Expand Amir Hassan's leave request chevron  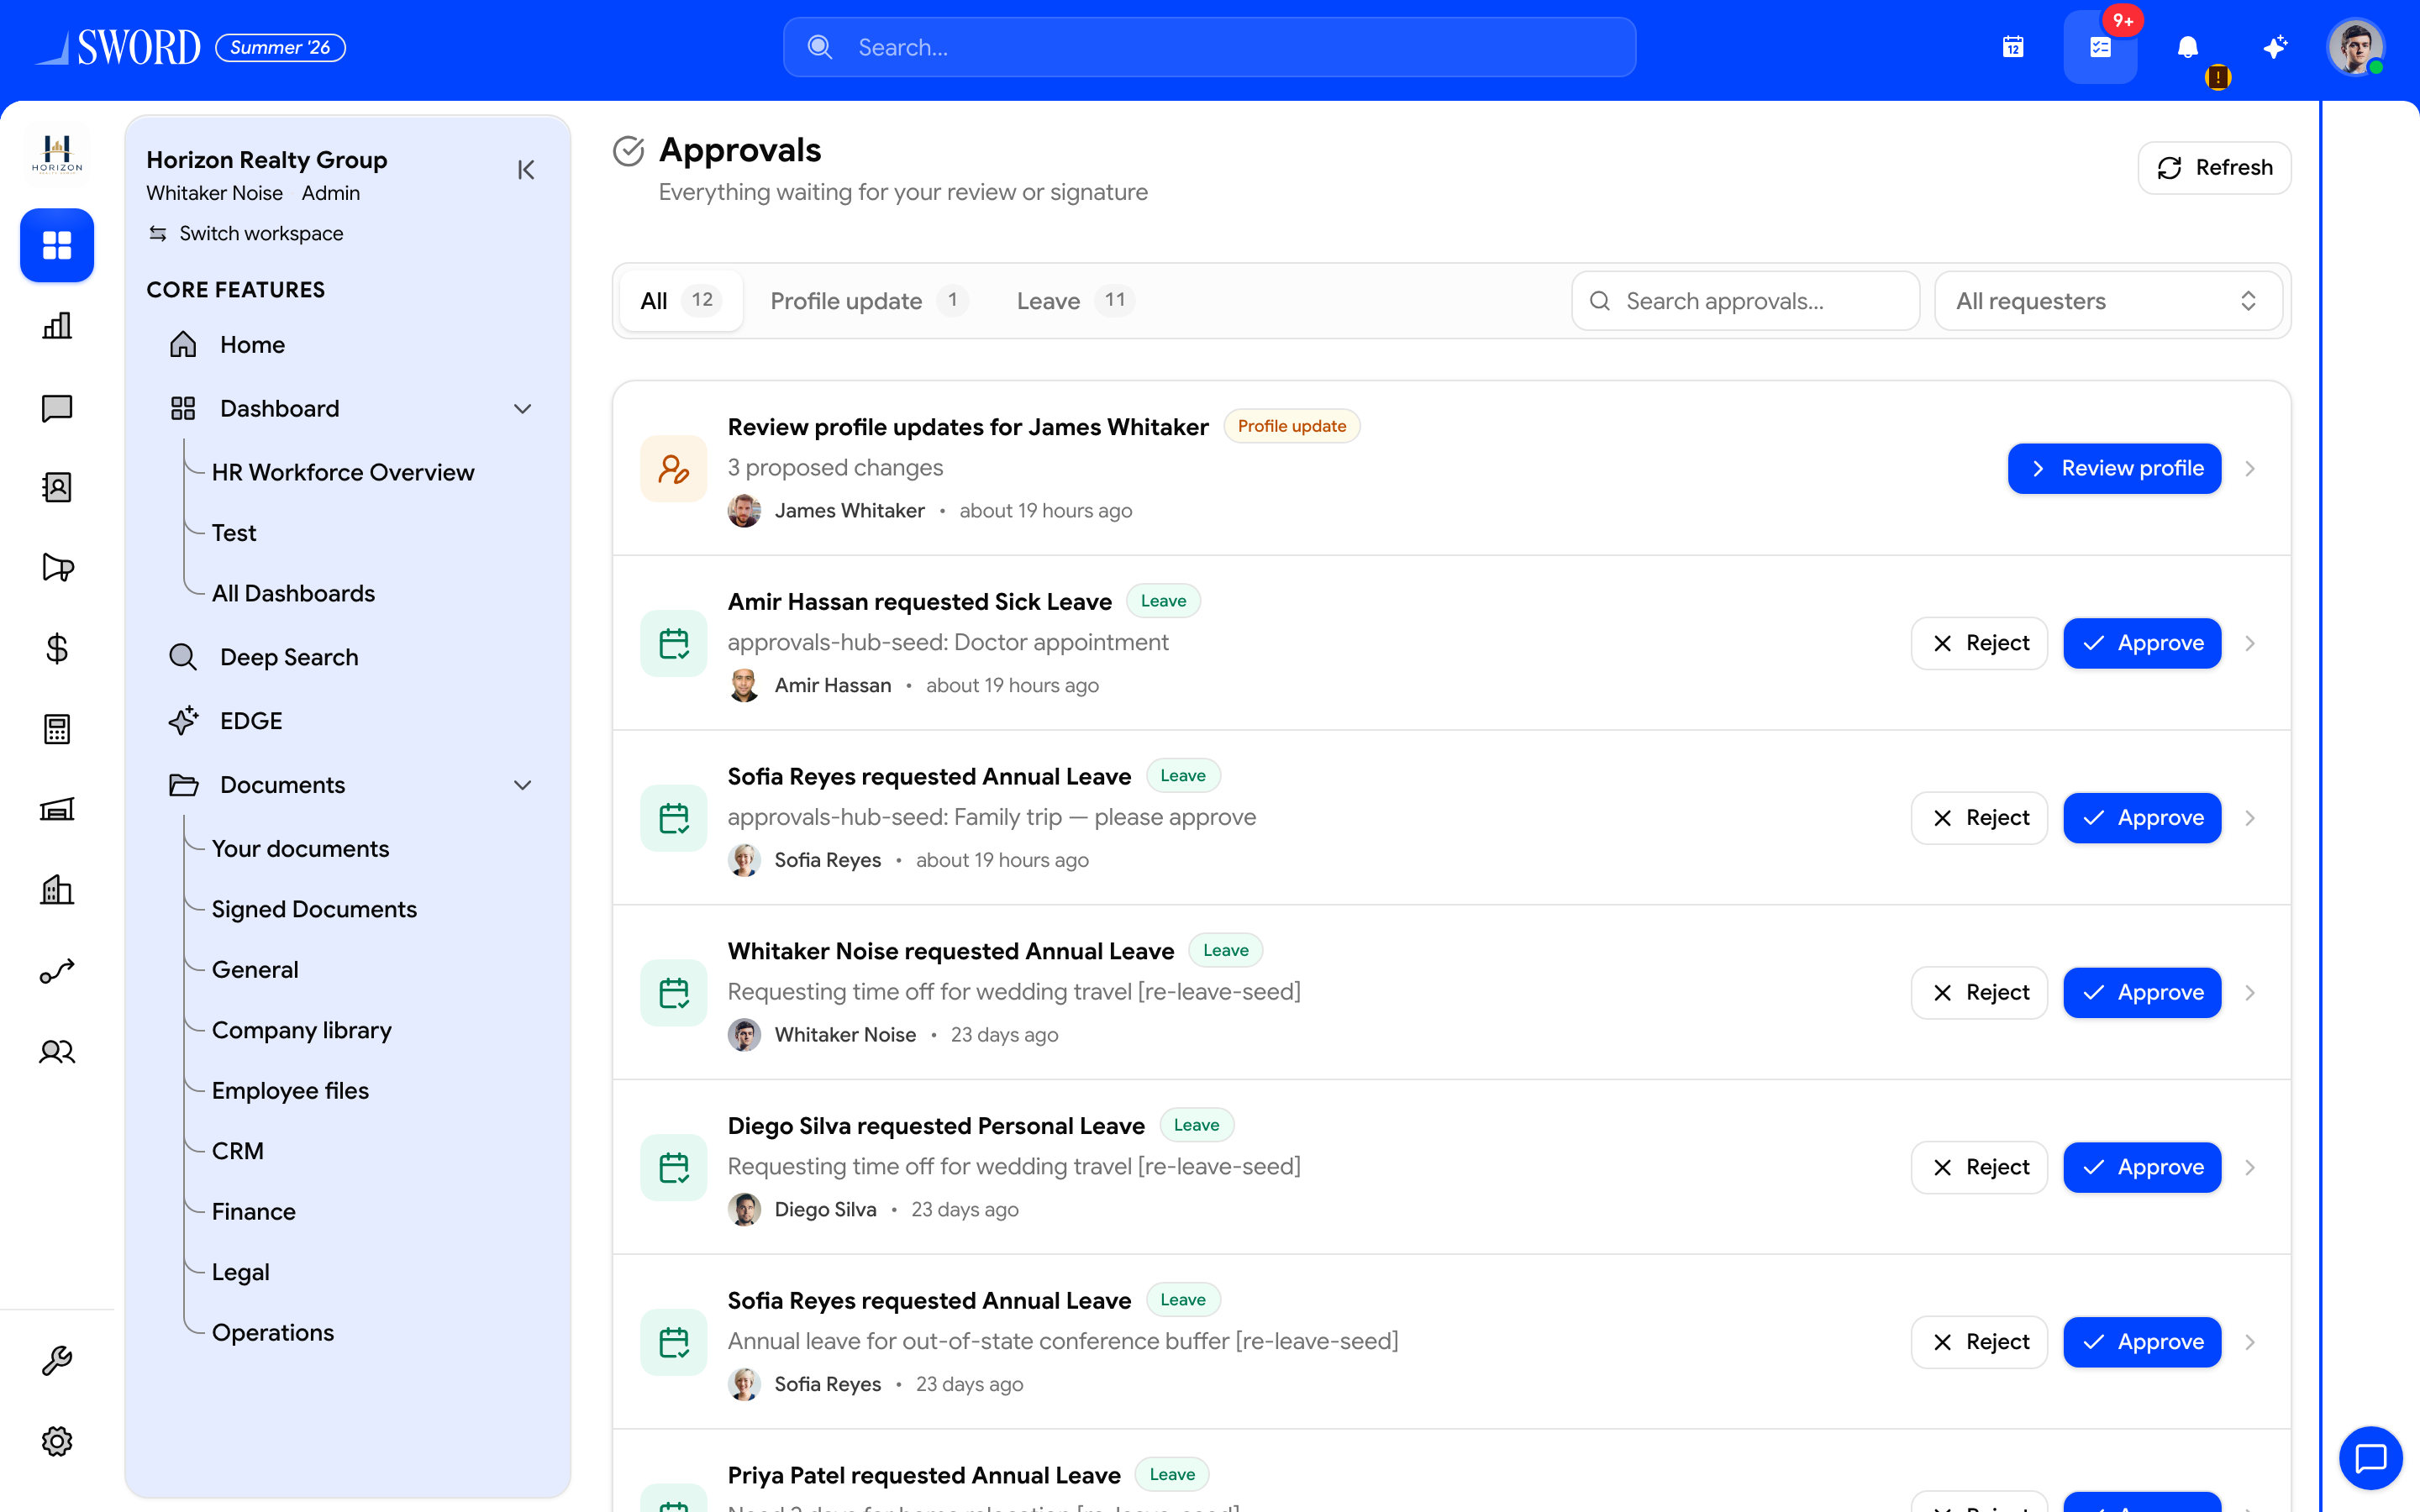pyautogui.click(x=2250, y=643)
